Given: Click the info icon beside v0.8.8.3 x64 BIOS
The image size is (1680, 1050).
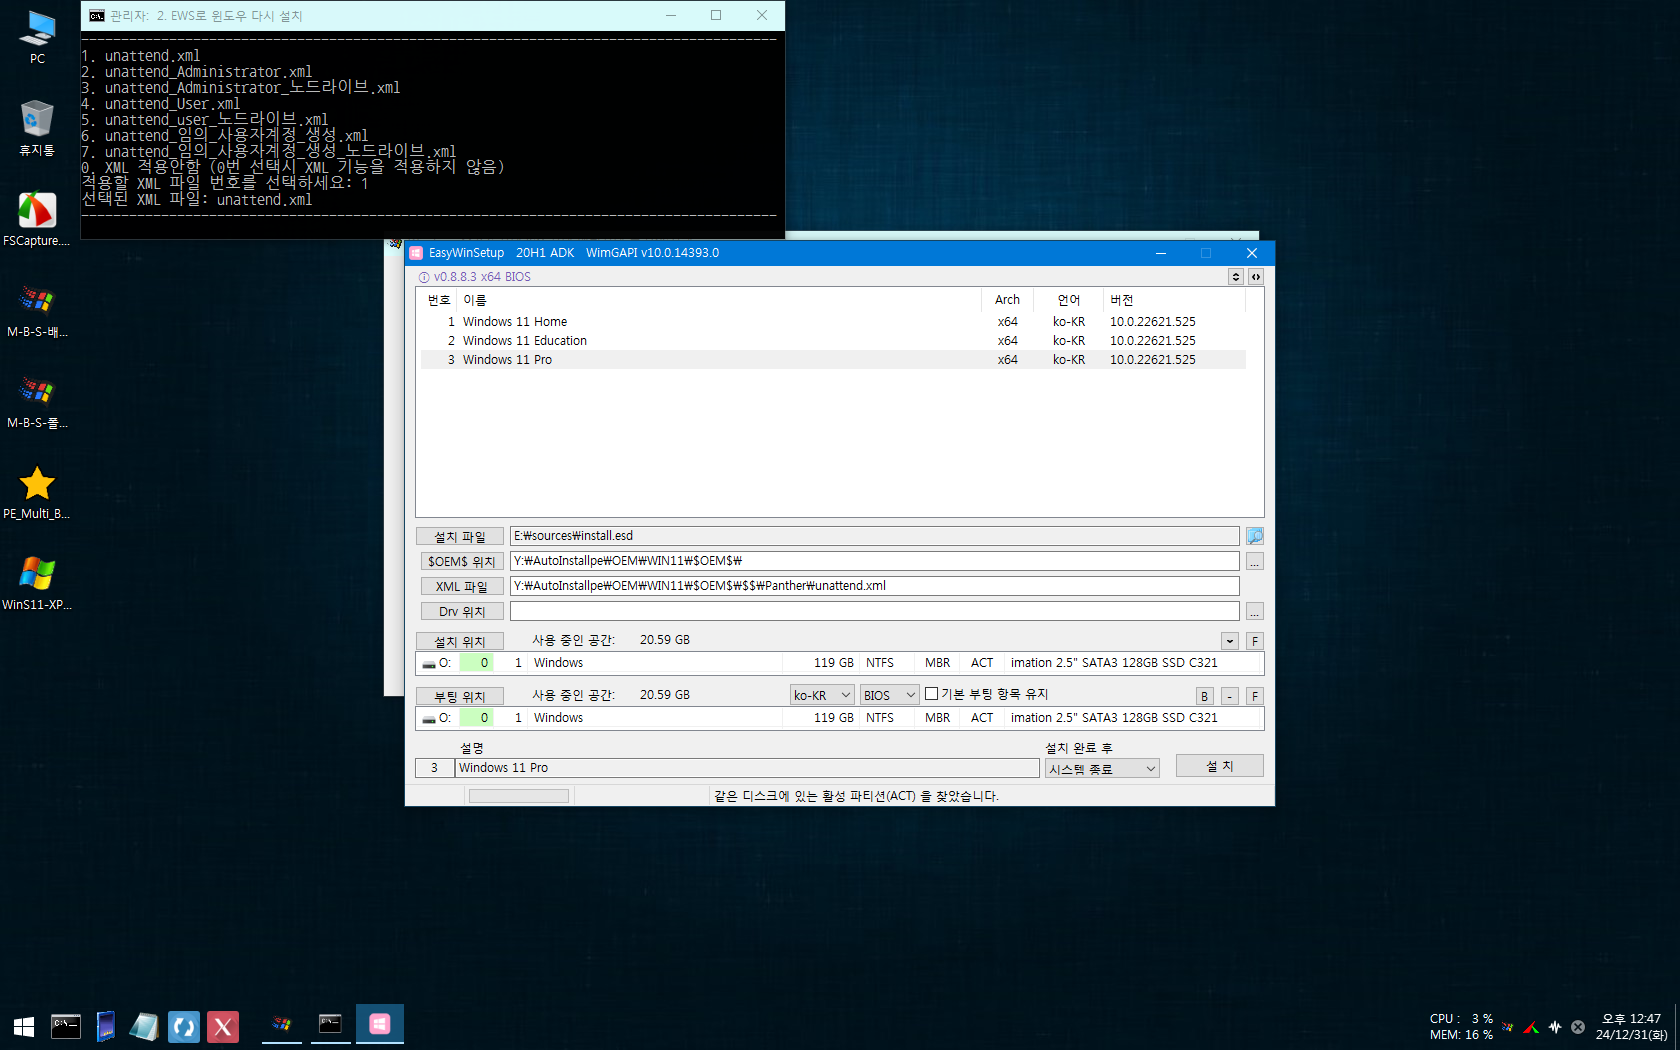Looking at the screenshot, I should pyautogui.click(x=424, y=277).
